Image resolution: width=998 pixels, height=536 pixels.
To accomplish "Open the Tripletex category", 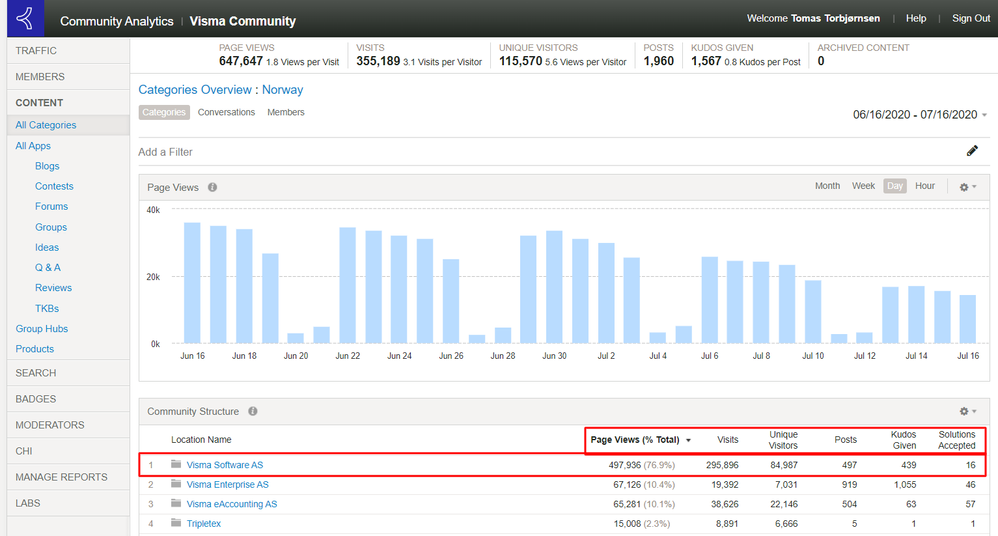I will tap(204, 523).
